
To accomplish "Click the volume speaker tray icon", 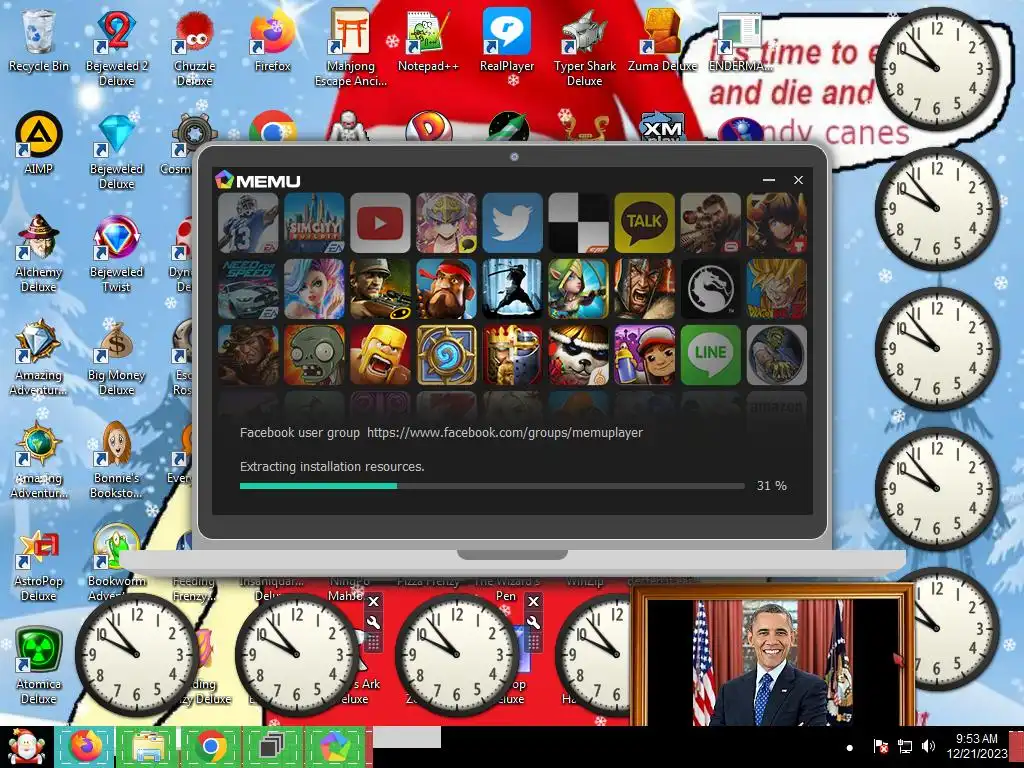I will click(927, 746).
